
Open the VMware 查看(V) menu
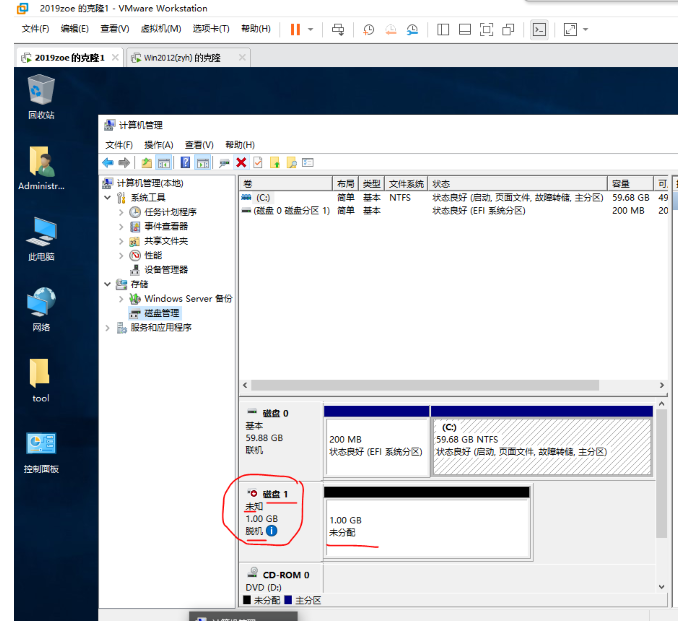(x=114, y=29)
